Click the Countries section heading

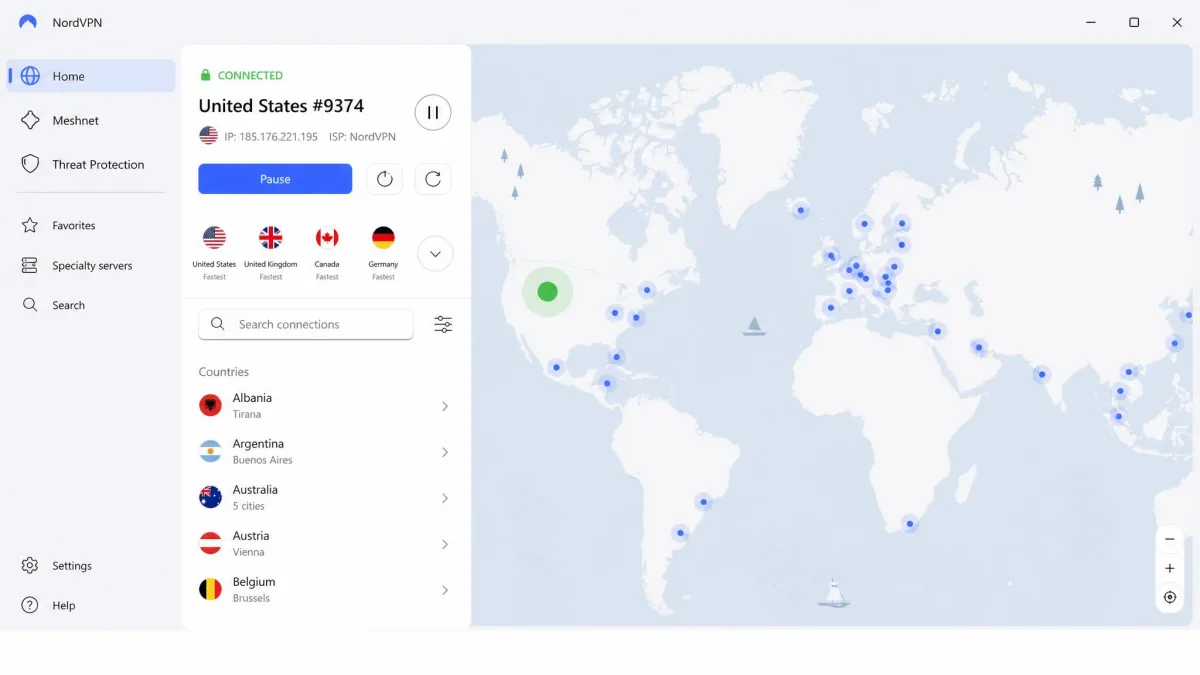(224, 372)
